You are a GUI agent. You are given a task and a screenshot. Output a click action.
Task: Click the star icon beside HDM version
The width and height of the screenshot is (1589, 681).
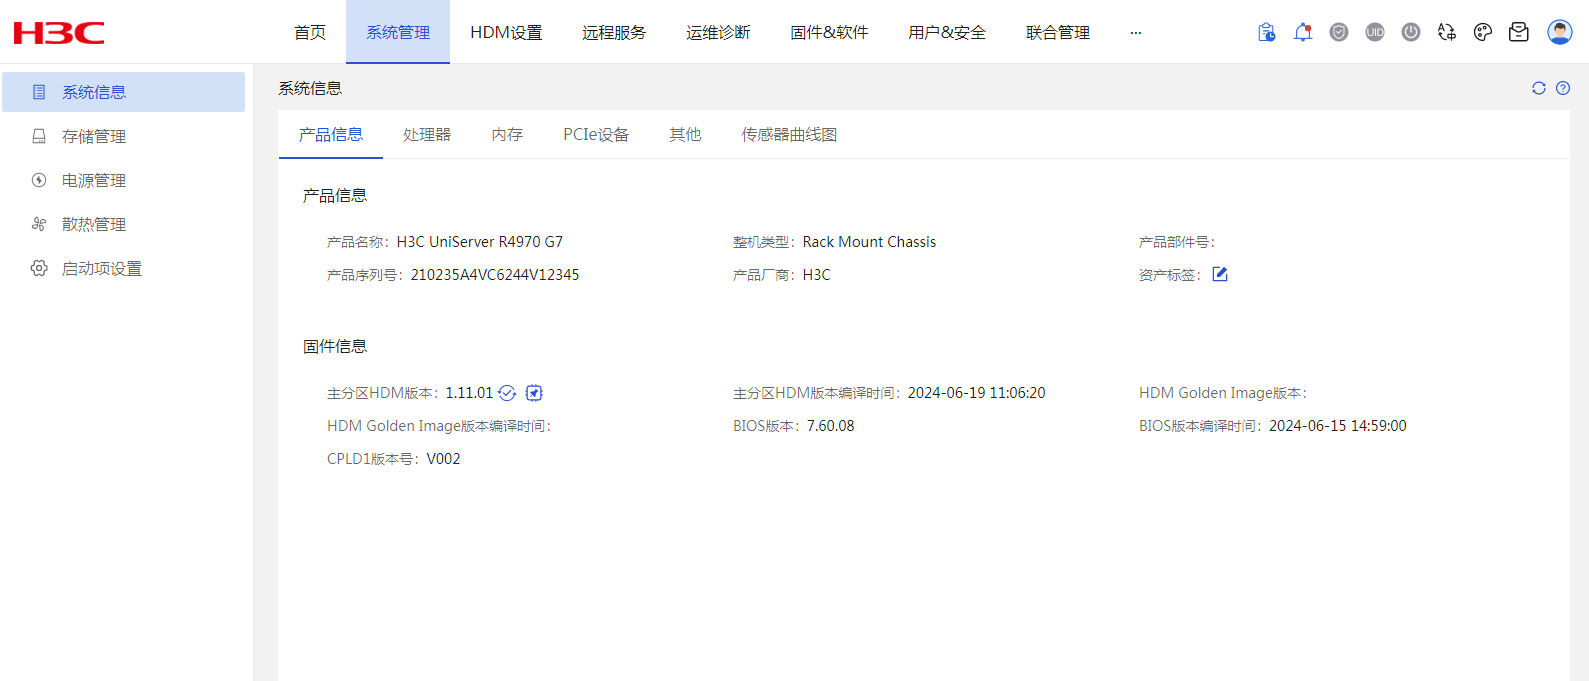(x=534, y=393)
